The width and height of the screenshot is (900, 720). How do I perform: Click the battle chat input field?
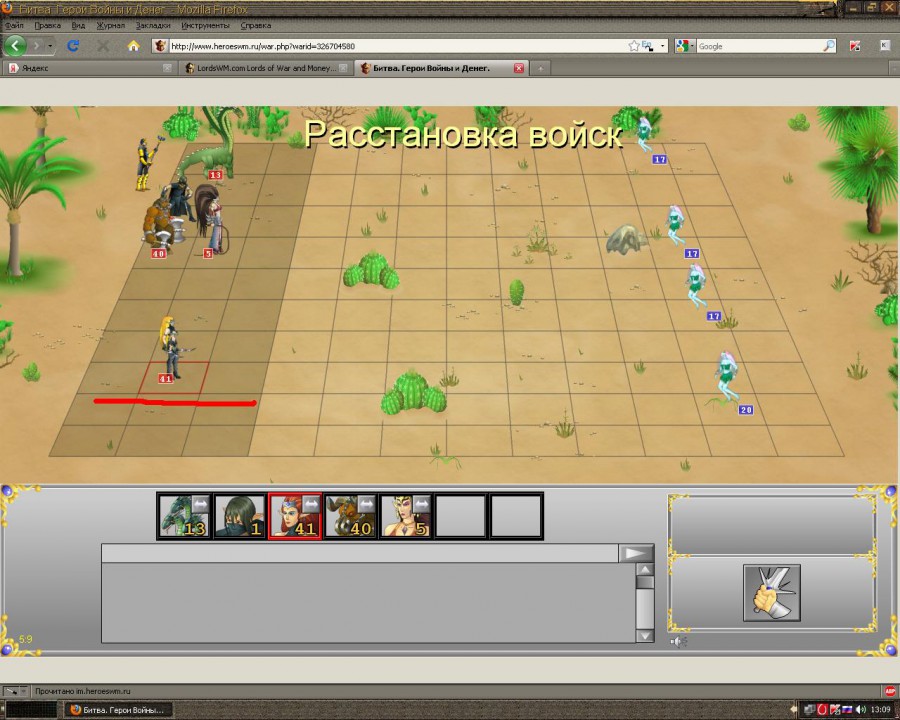pyautogui.click(x=360, y=553)
